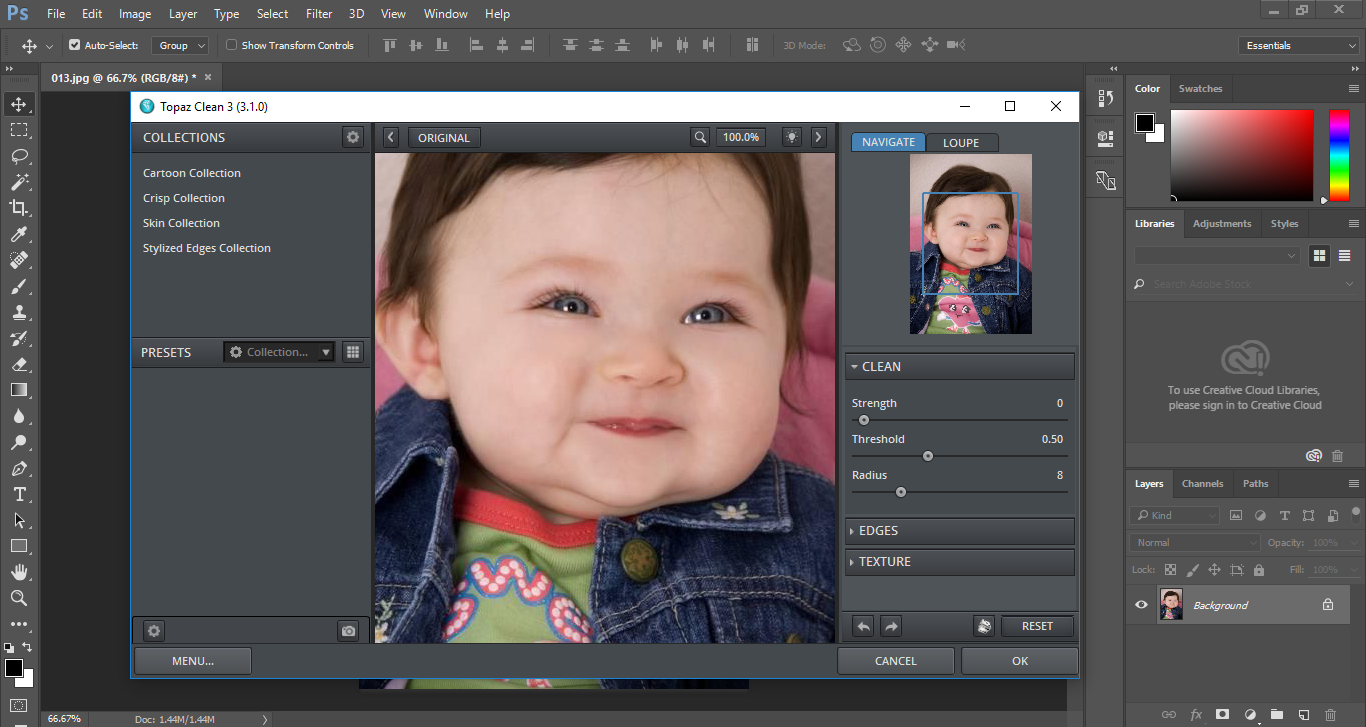Choose the Type tool
The width and height of the screenshot is (1366, 727).
coord(19,494)
